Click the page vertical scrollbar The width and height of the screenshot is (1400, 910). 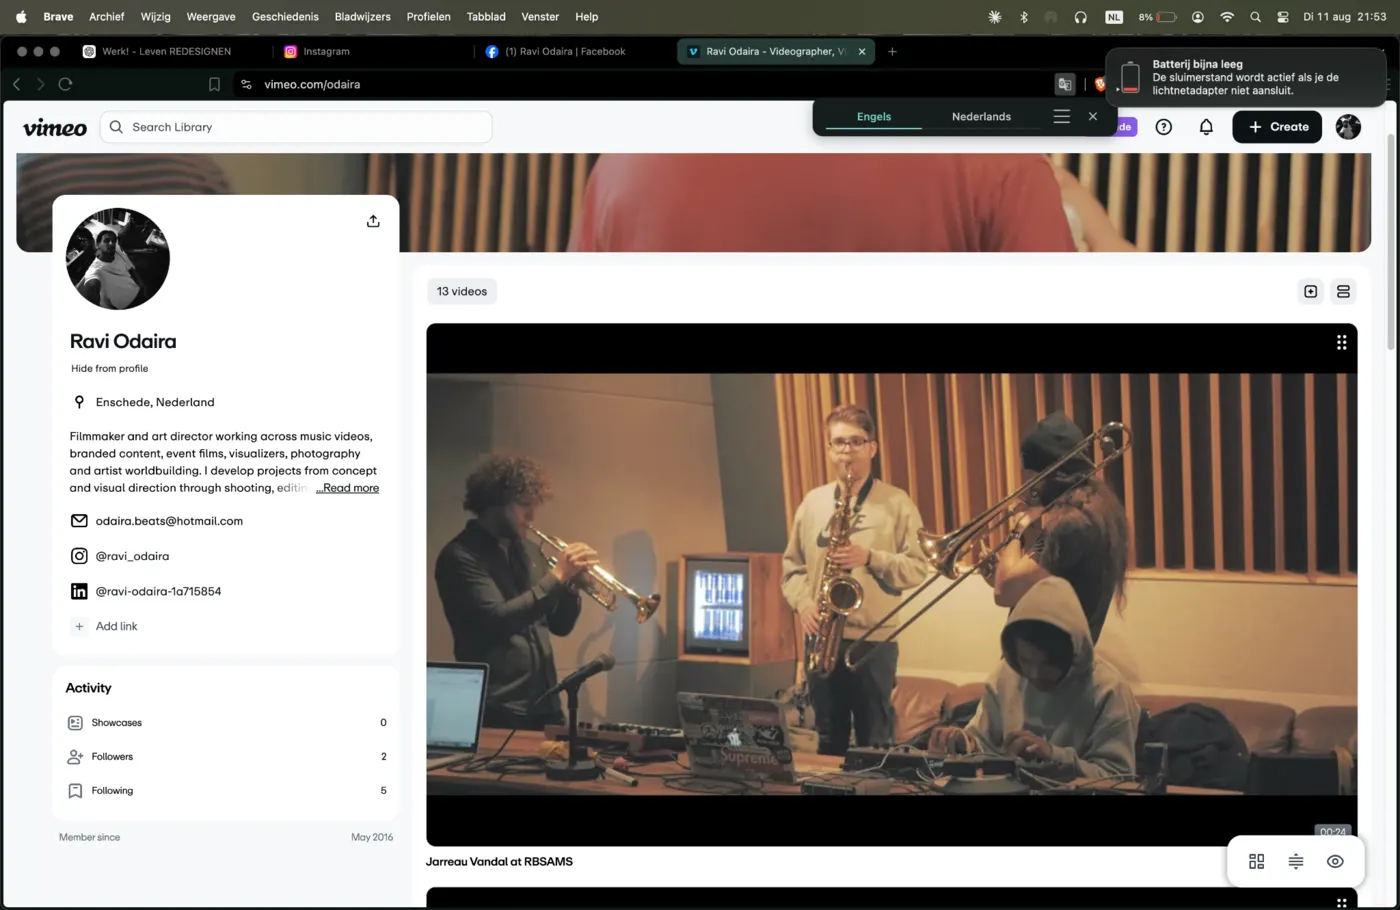point(1391,240)
